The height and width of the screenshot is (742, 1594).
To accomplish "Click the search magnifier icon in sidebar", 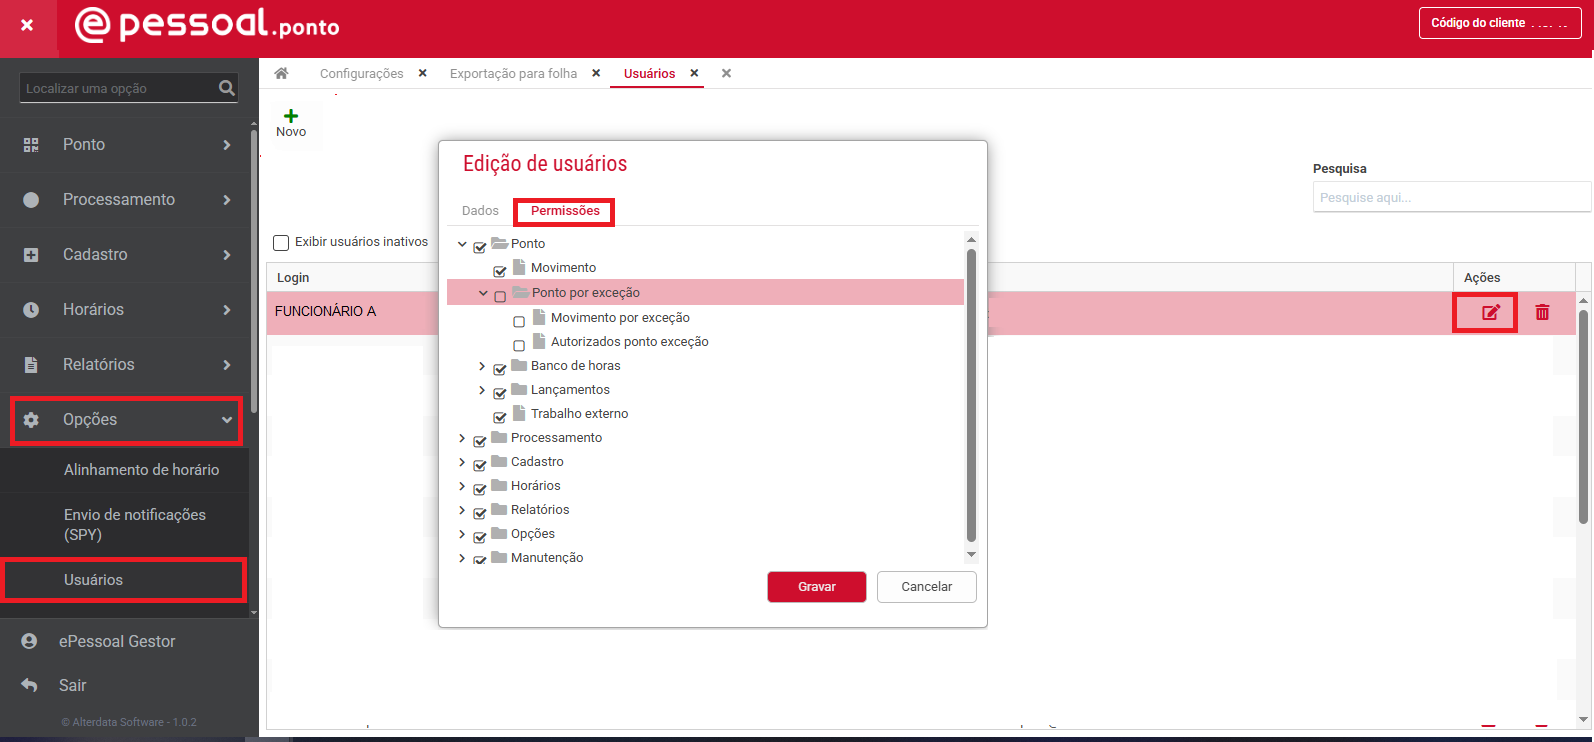I will pyautogui.click(x=227, y=88).
